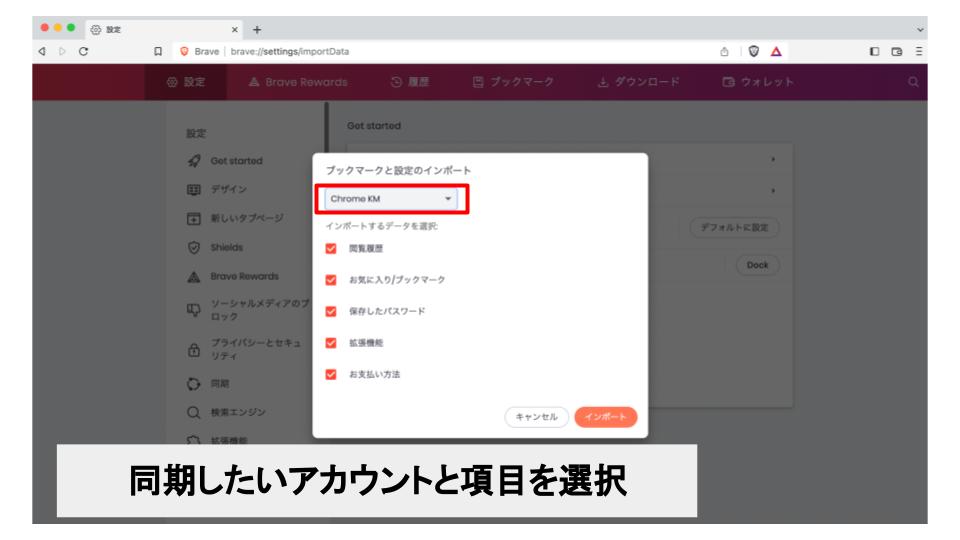This screenshot has height=540, width=960.
Task: Open プライバシーとセキュリティ section
Action: [256, 349]
